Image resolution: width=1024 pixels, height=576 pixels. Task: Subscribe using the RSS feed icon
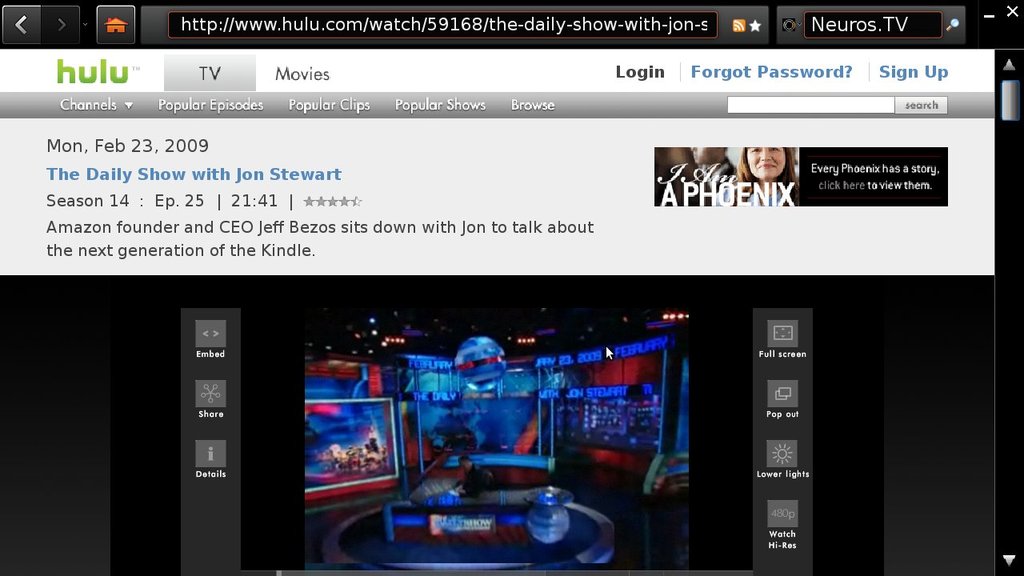click(x=739, y=25)
